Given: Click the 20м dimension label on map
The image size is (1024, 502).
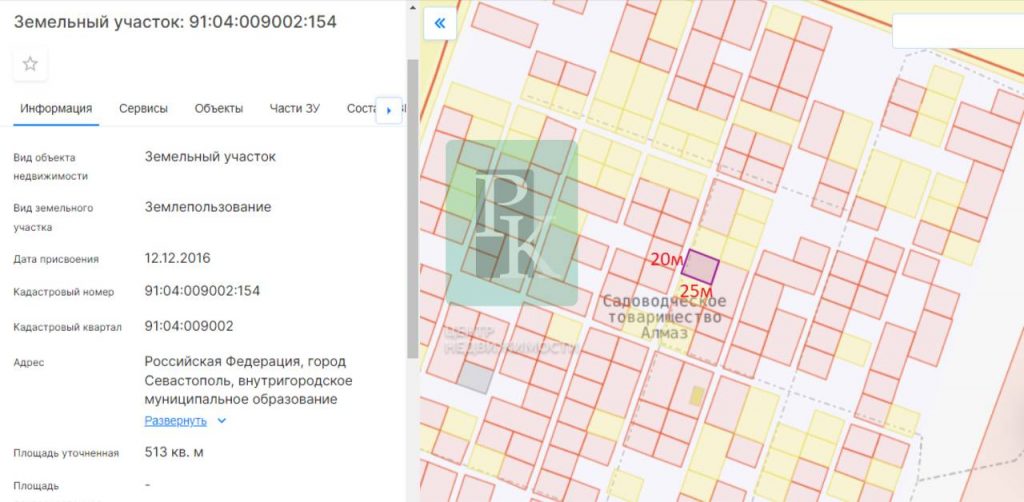Looking at the screenshot, I should [x=666, y=259].
